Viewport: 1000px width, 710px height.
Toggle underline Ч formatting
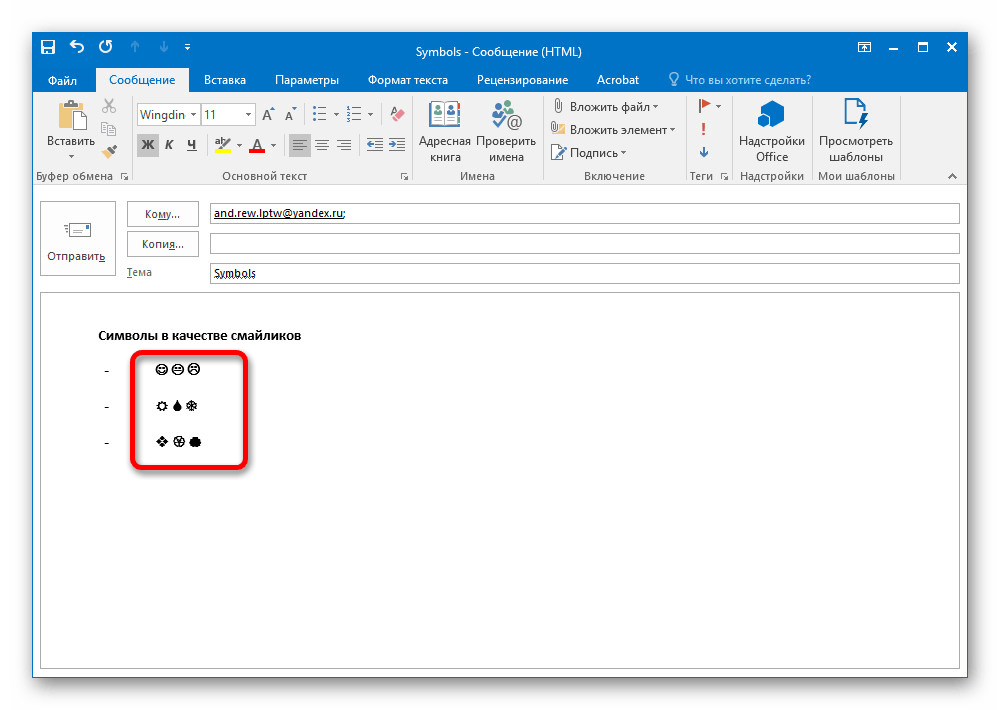(191, 145)
